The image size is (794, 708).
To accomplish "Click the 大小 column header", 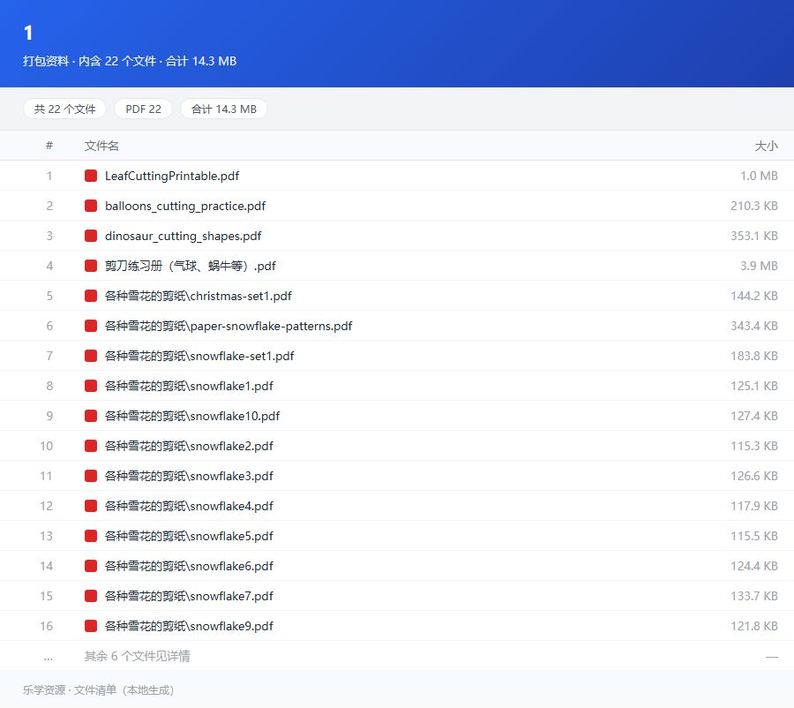I will [x=766, y=146].
